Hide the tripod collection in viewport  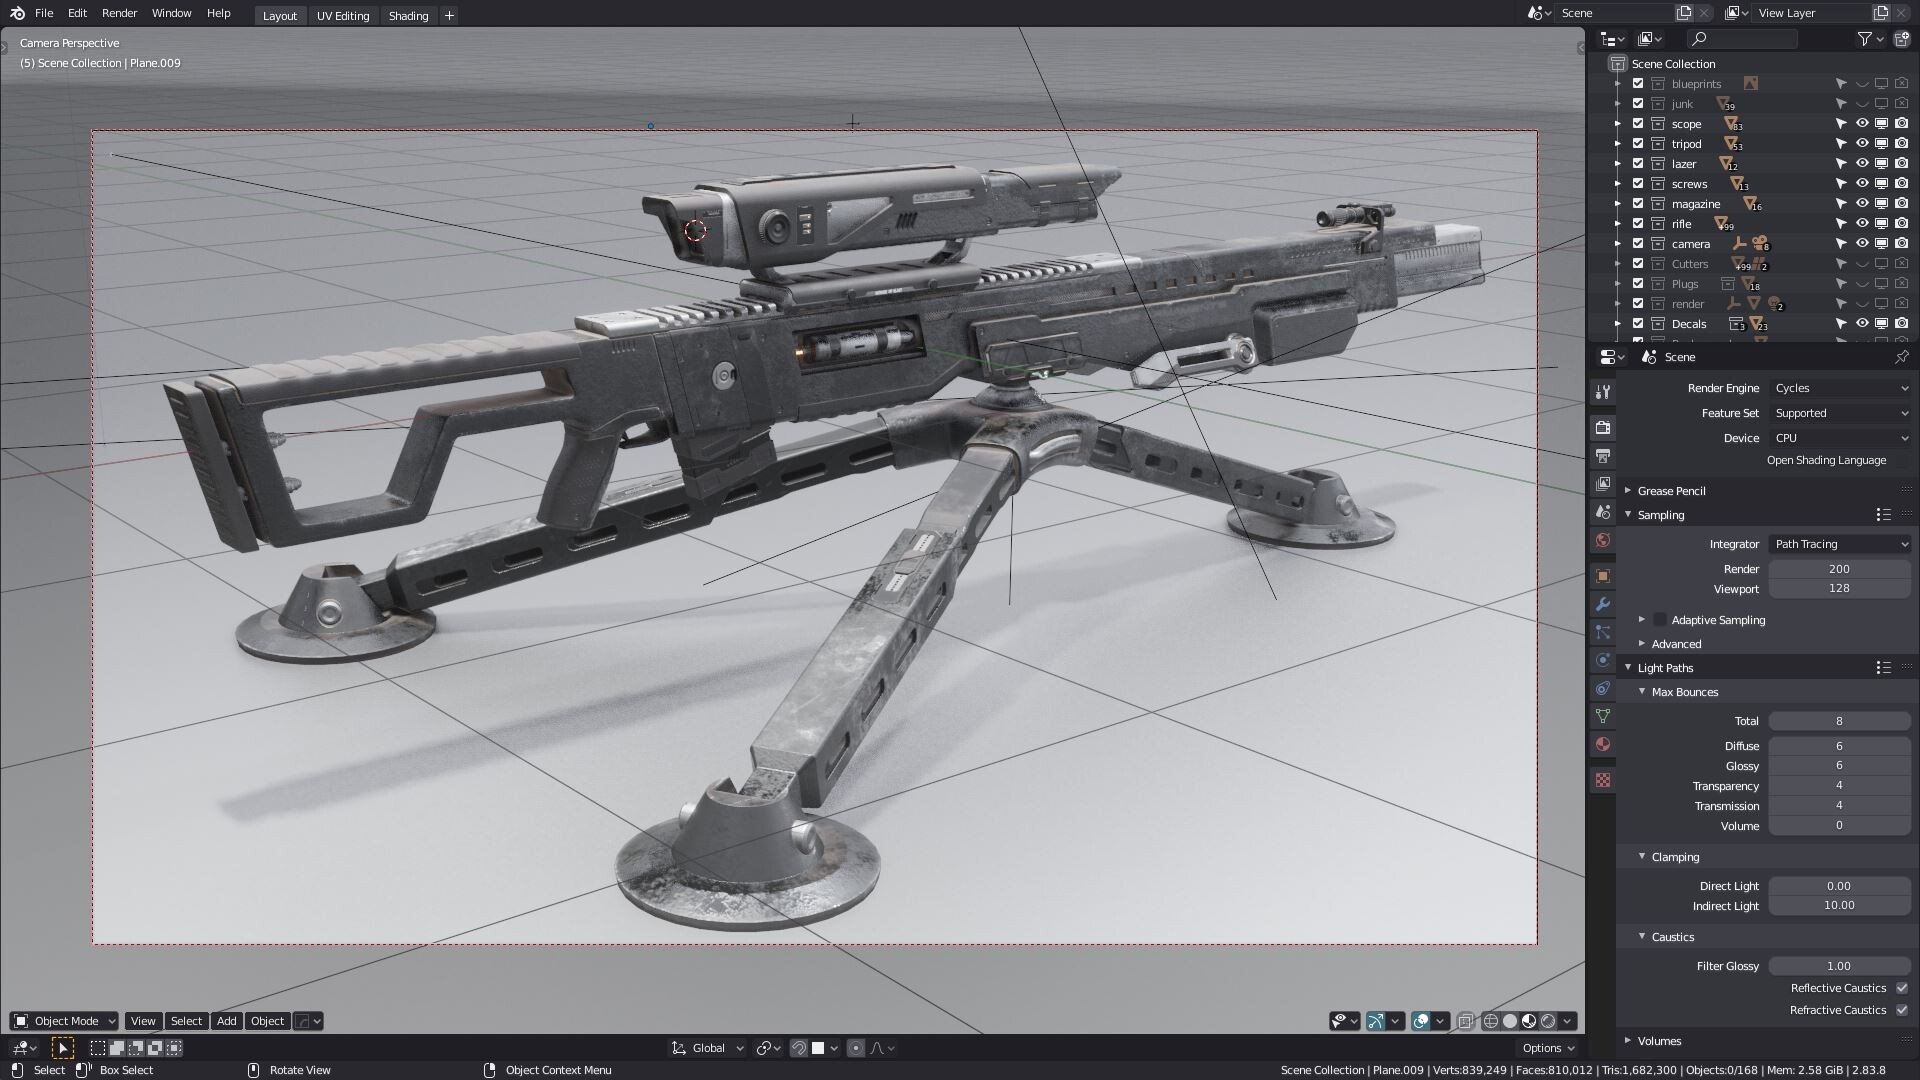coord(1882,144)
